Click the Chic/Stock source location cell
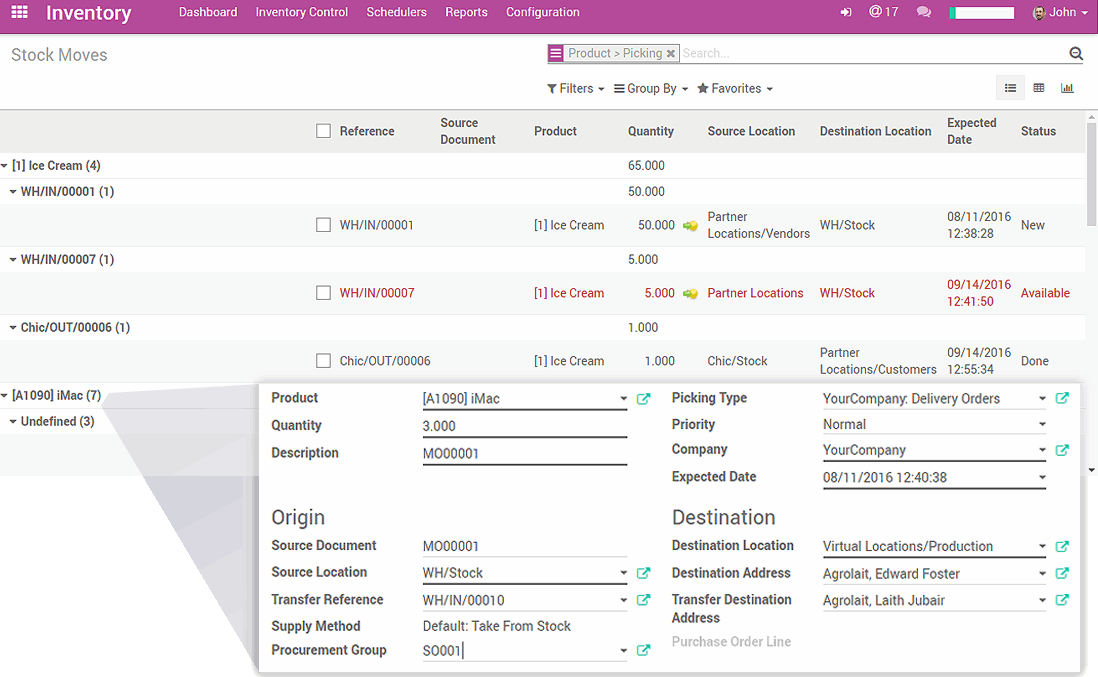This screenshot has height=677, width=1098. tap(737, 361)
